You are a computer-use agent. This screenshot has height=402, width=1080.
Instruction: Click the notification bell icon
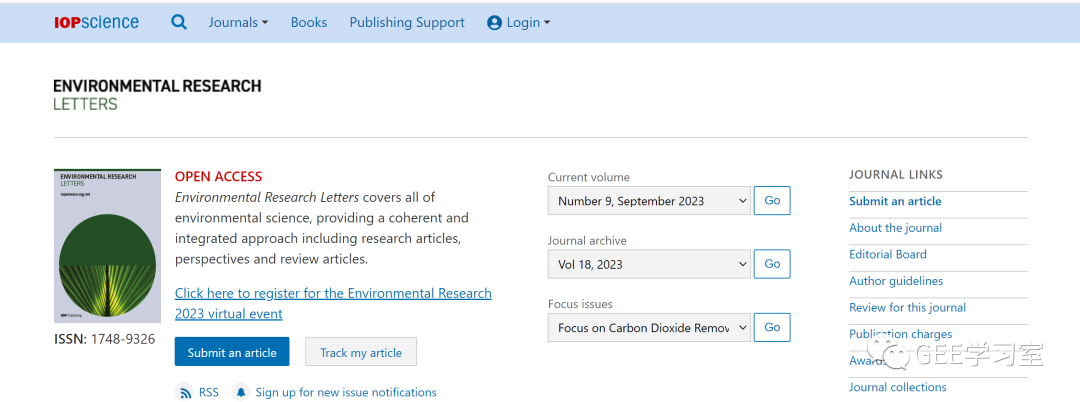point(240,392)
